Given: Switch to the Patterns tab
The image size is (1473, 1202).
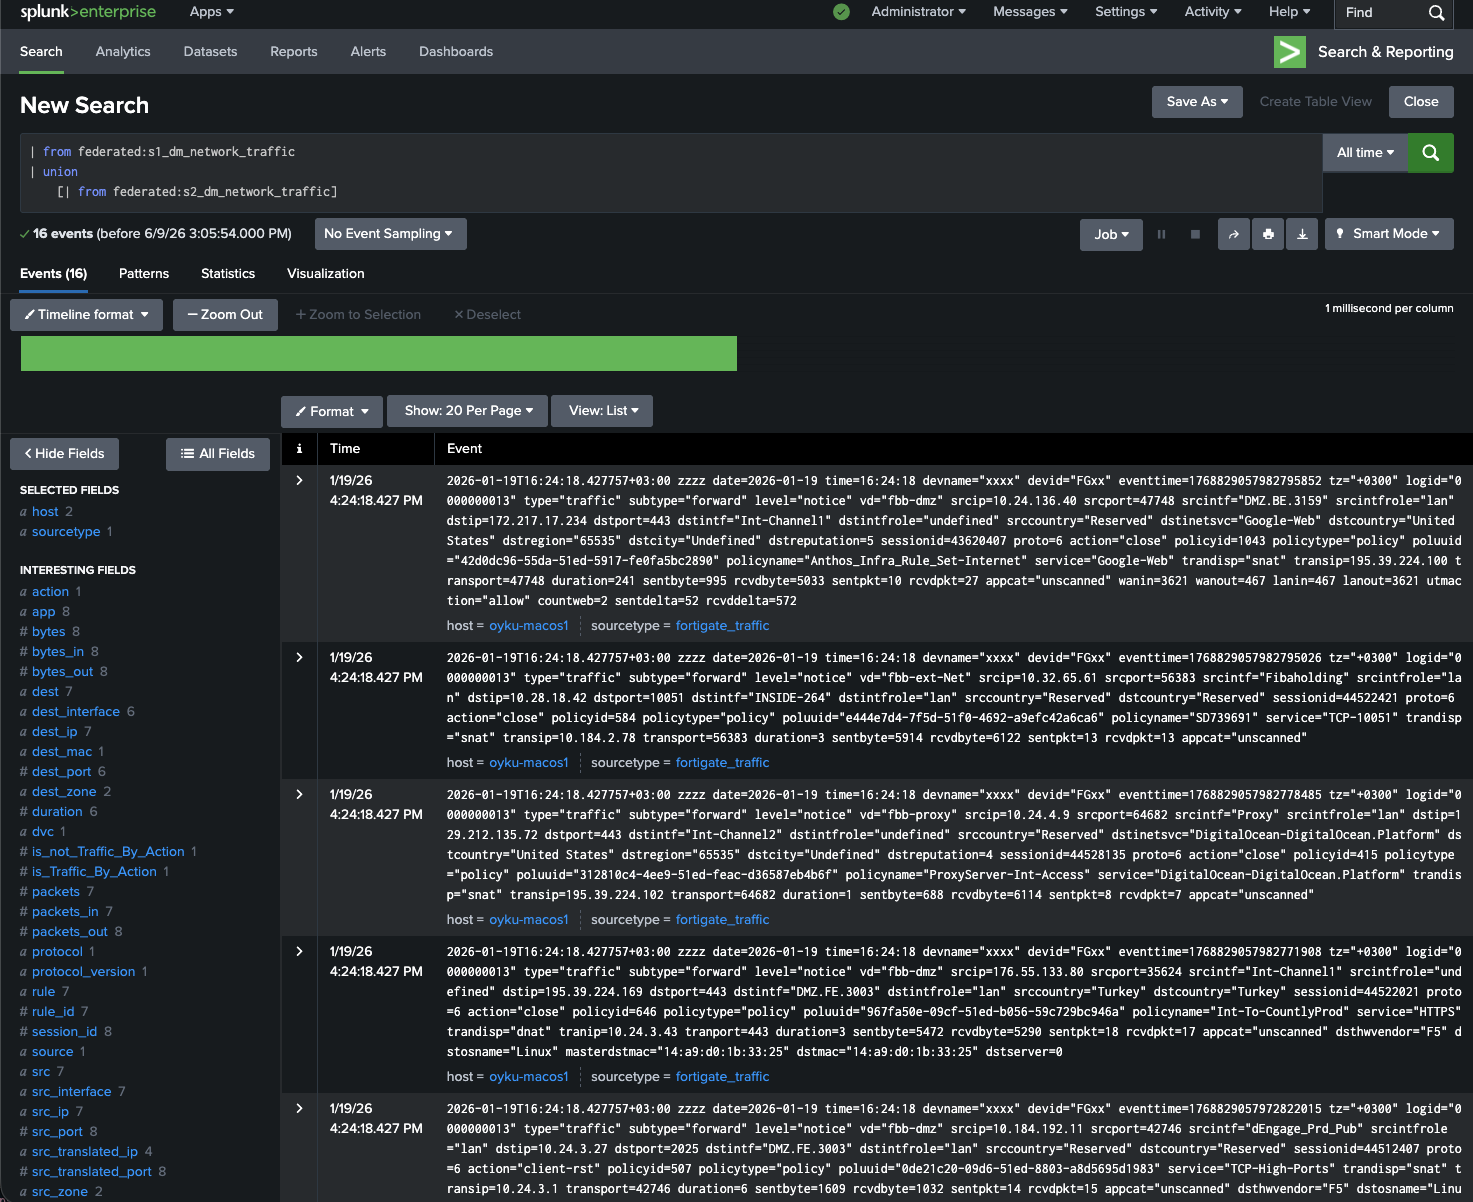Looking at the screenshot, I should (x=144, y=274).
